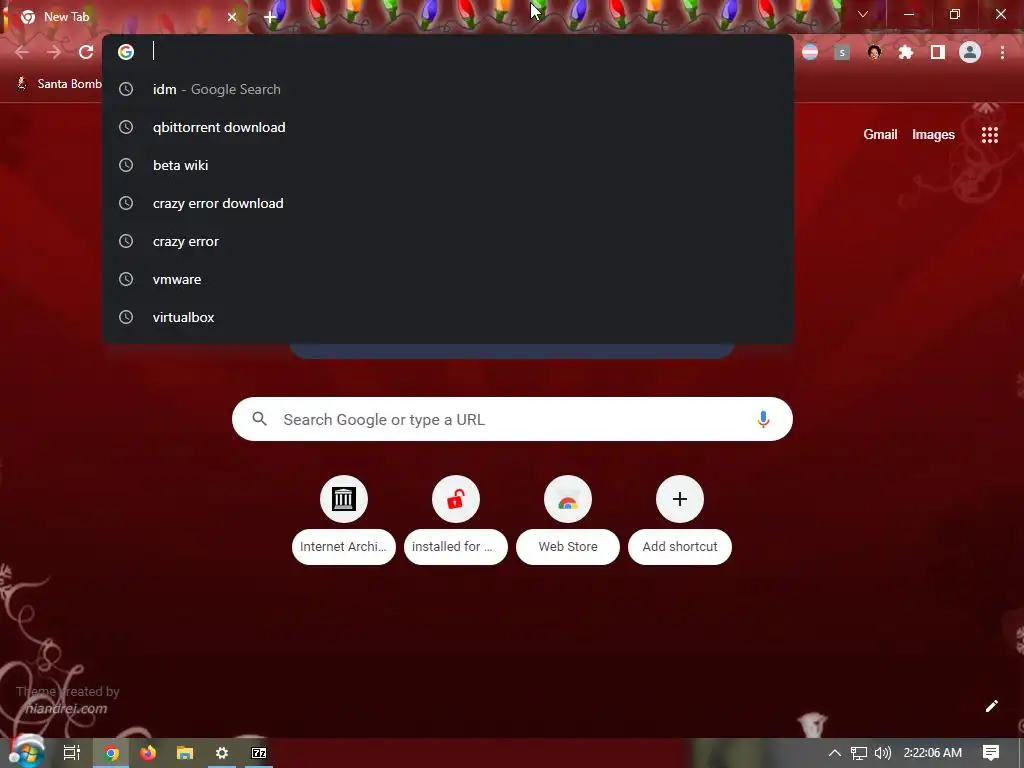Click the Web Store label
The height and width of the screenshot is (768, 1024).
click(x=568, y=547)
